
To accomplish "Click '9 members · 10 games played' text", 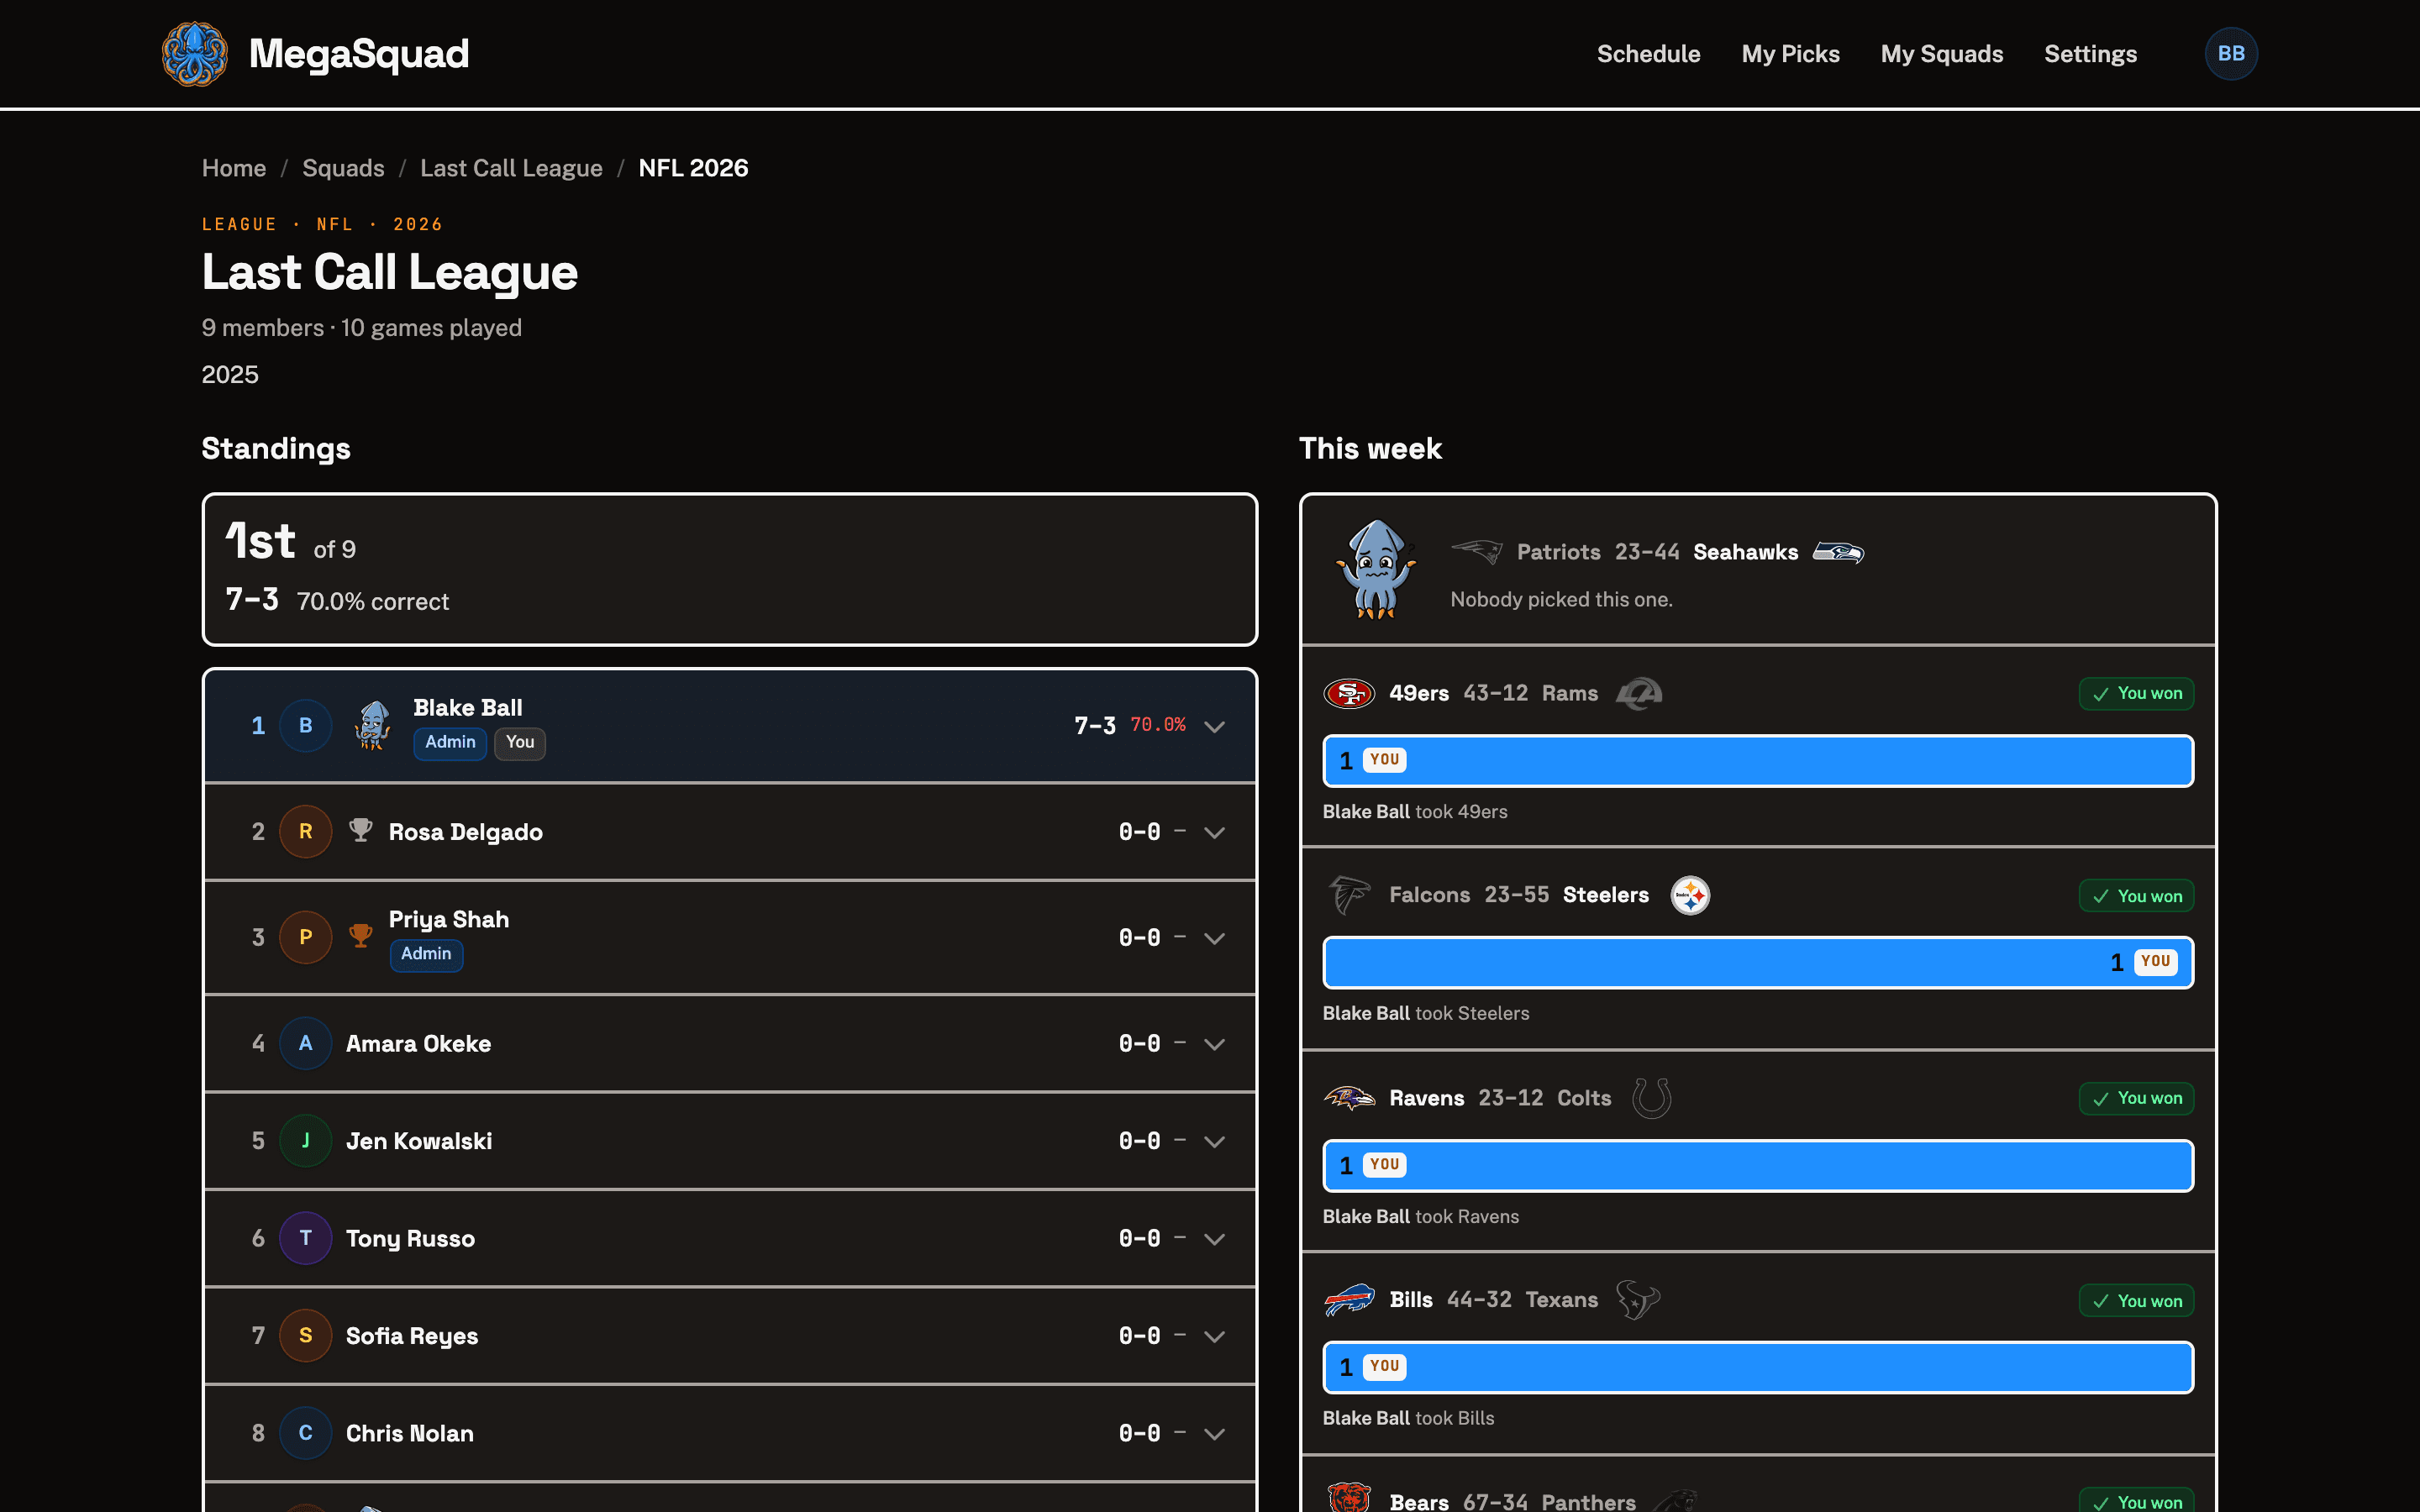I will pyautogui.click(x=361, y=328).
